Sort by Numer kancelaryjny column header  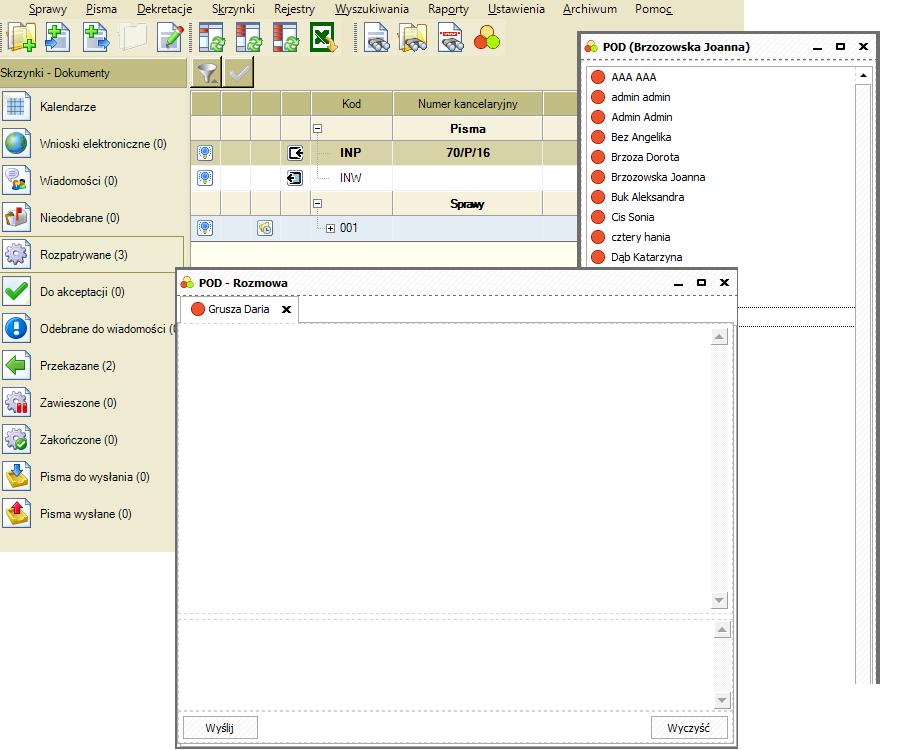click(467, 103)
